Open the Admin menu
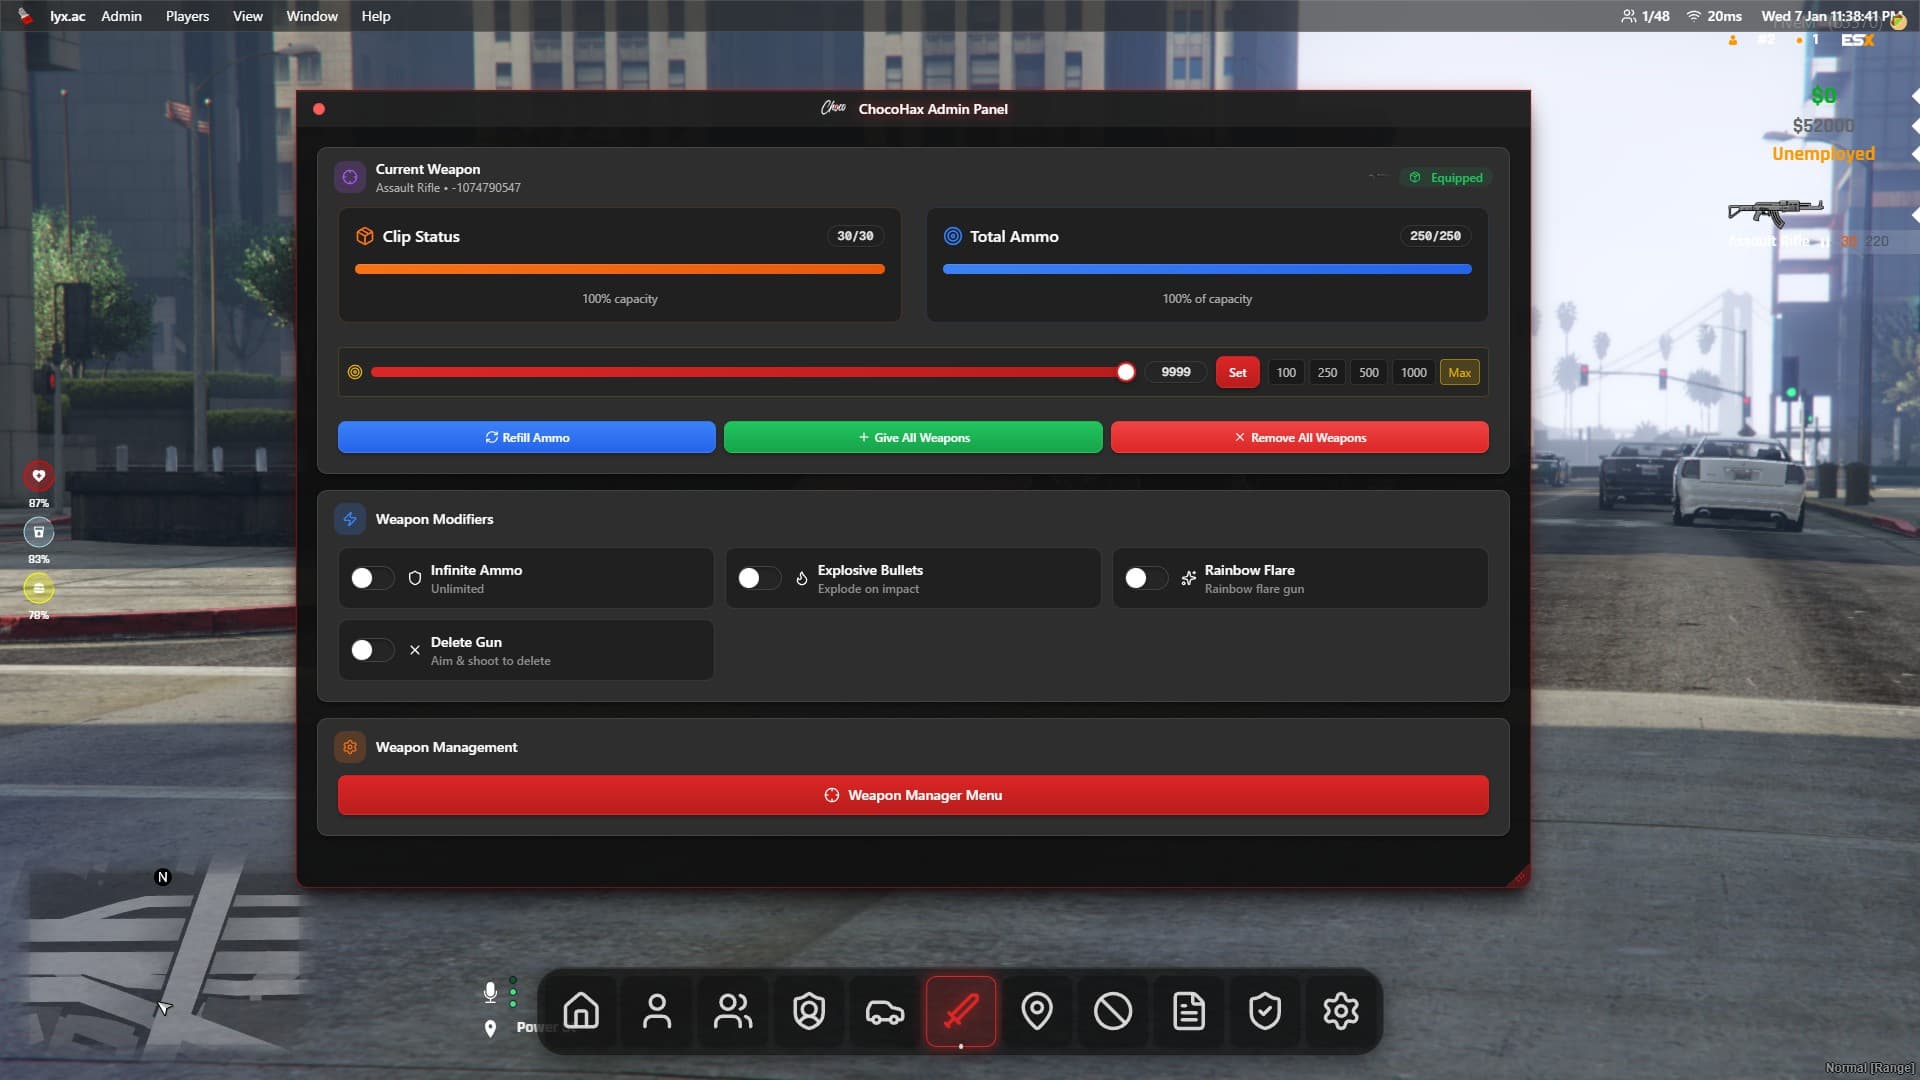 [x=121, y=16]
